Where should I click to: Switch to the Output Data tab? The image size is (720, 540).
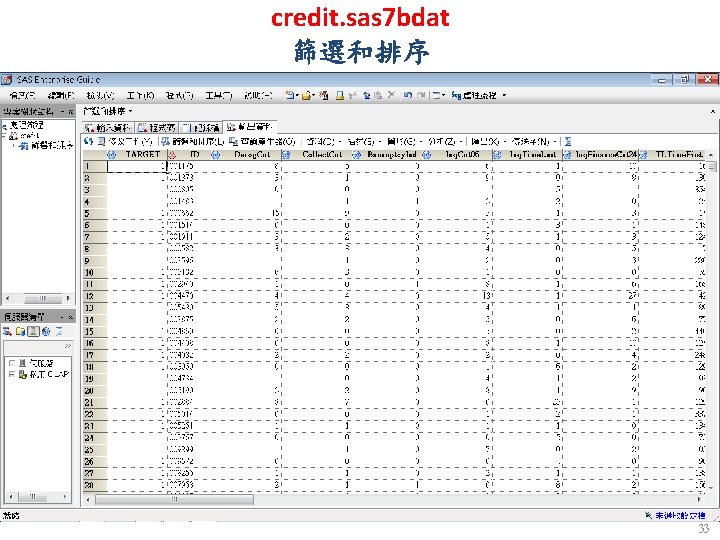tap(249, 127)
